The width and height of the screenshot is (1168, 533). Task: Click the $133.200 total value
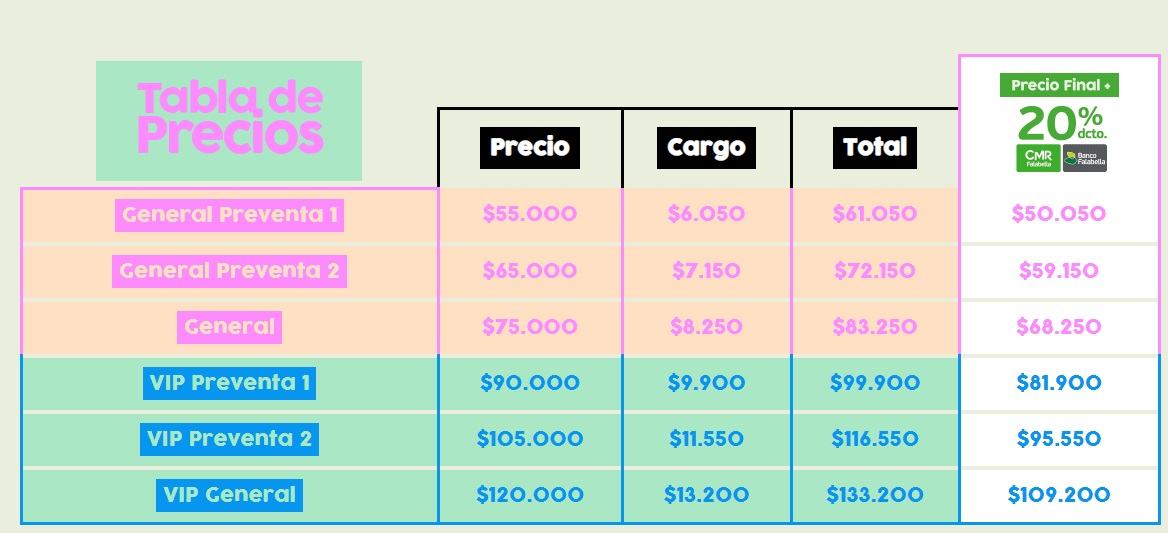pos(875,494)
